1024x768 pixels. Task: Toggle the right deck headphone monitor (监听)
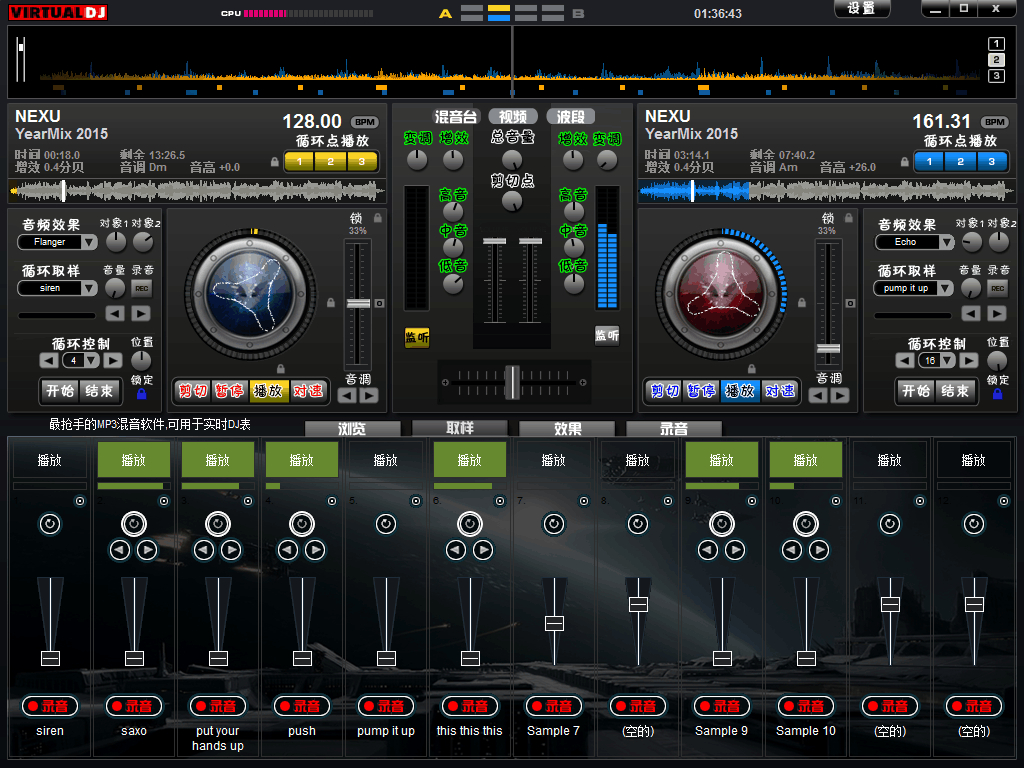pos(607,336)
